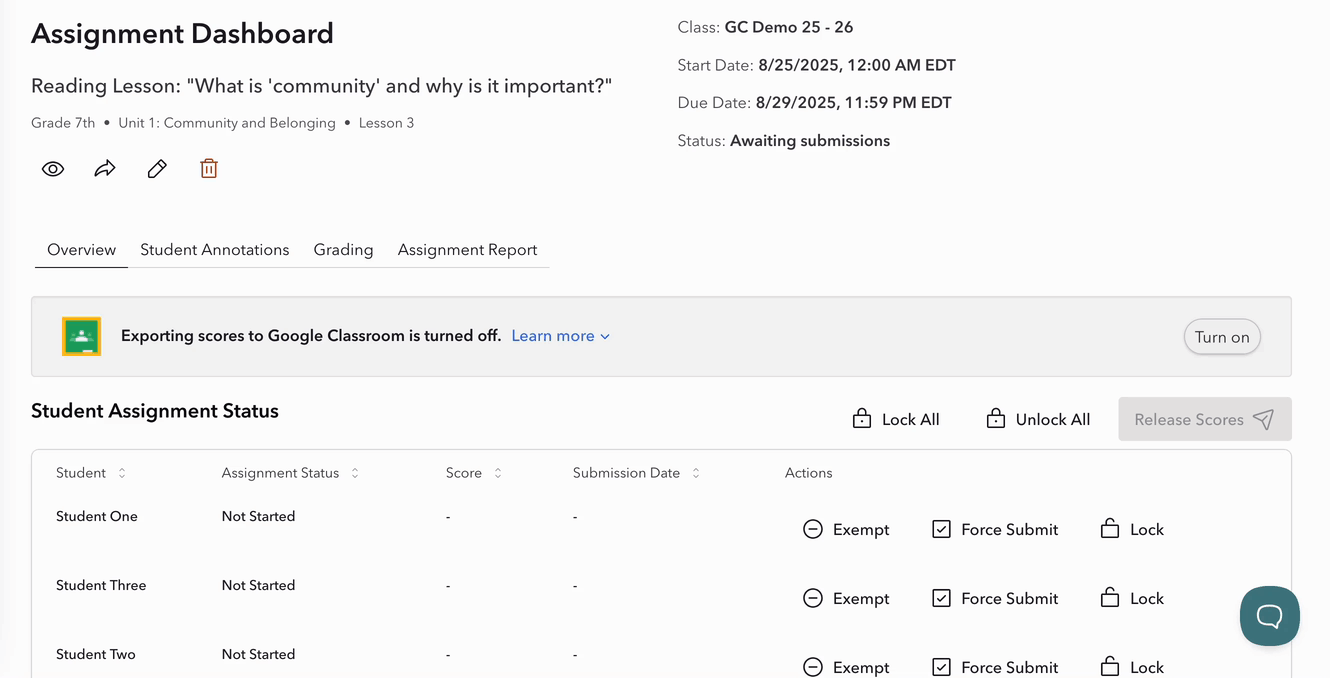
Task: Click lock icon for Student One
Action: click(1110, 529)
